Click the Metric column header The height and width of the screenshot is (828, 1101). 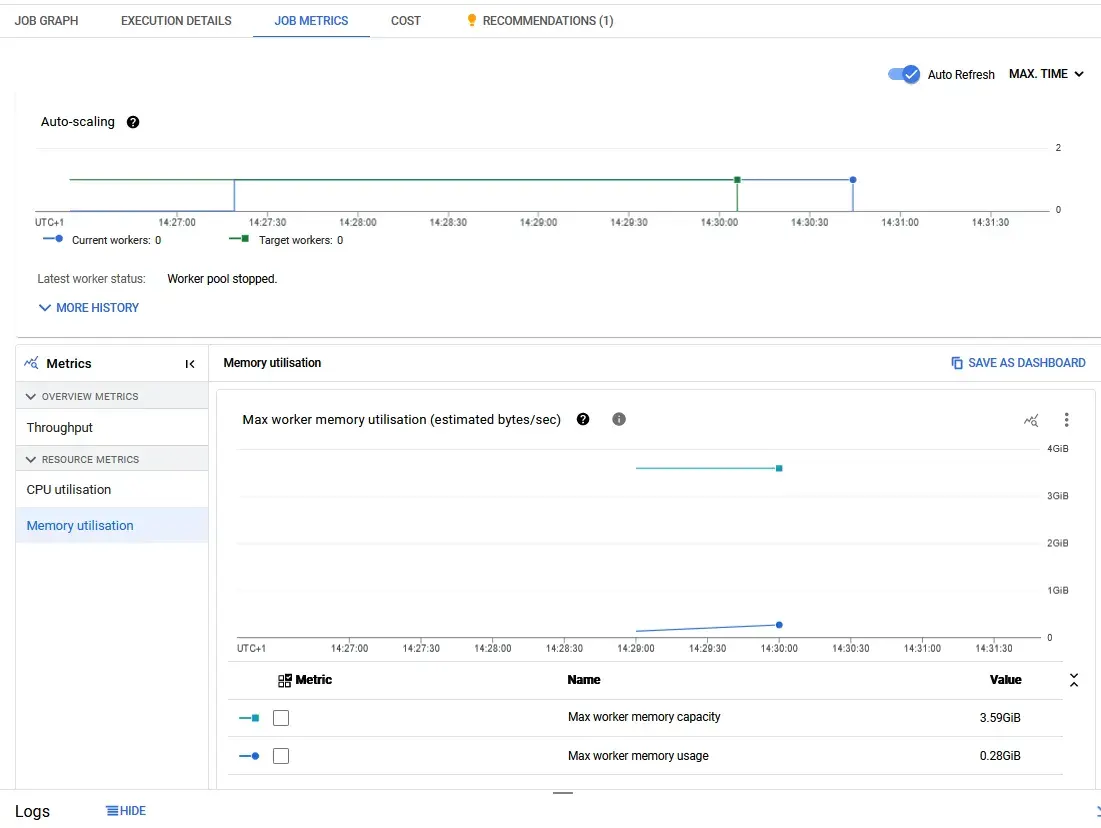tap(314, 680)
